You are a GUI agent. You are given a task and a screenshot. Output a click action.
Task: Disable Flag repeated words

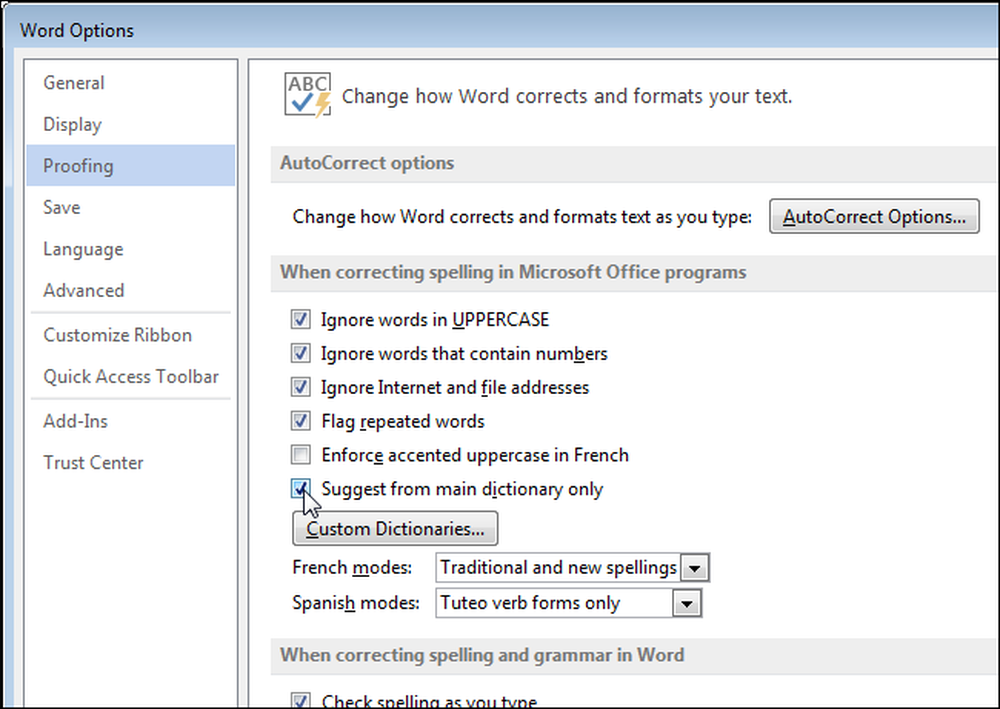tap(300, 421)
